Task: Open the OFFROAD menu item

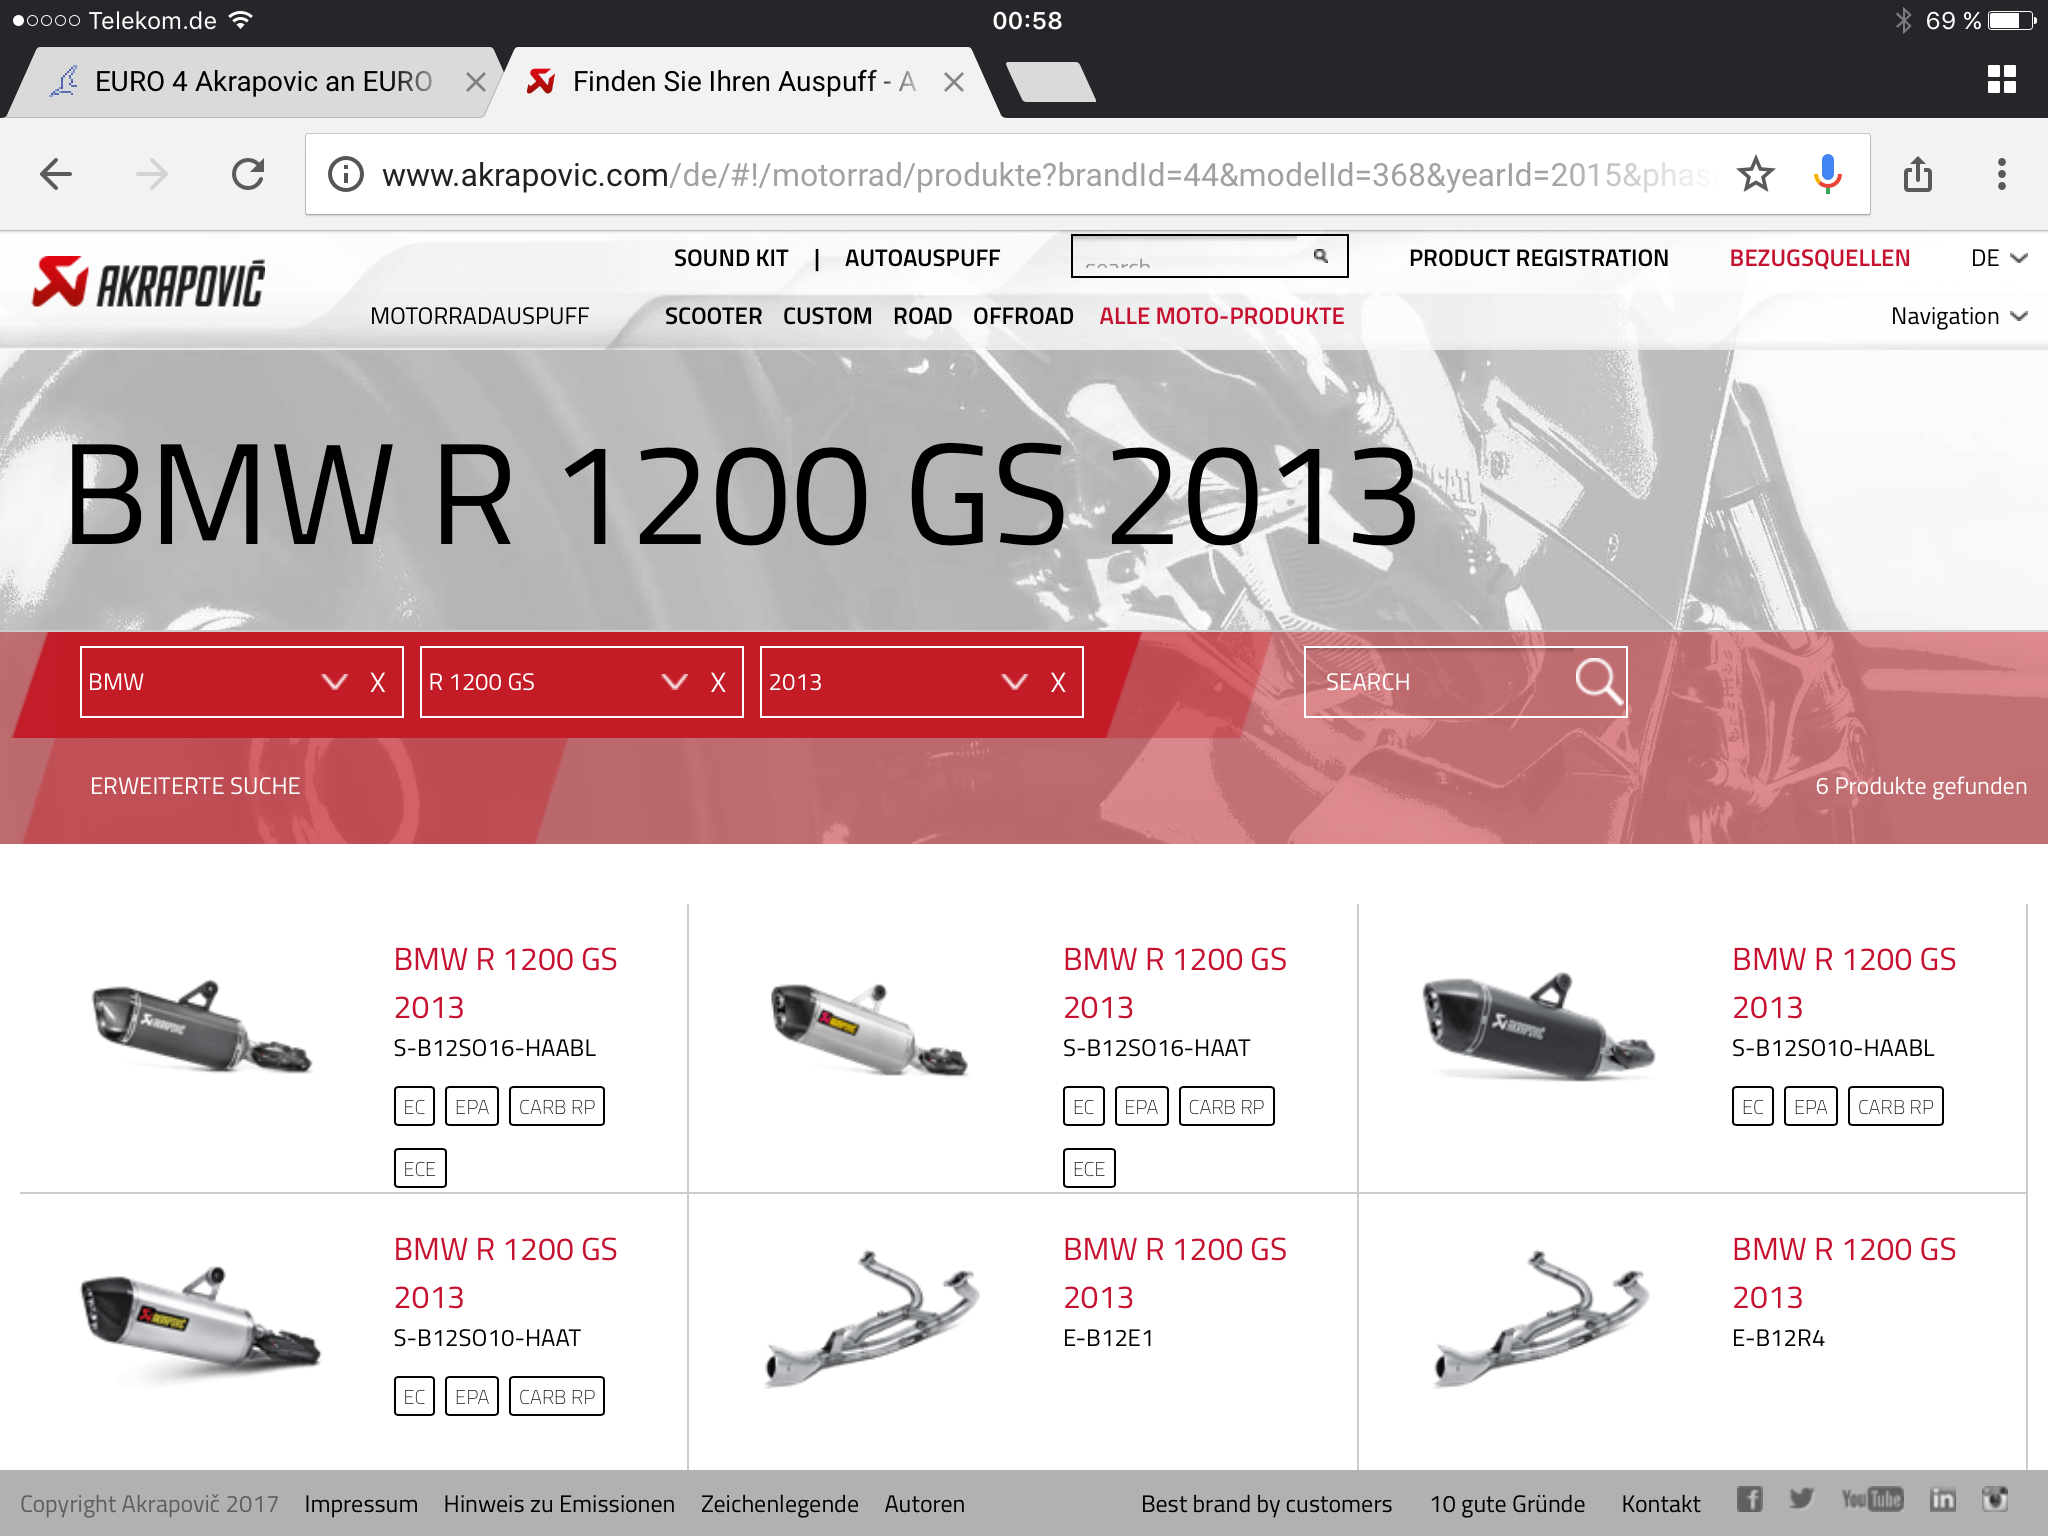Action: click(x=1022, y=317)
